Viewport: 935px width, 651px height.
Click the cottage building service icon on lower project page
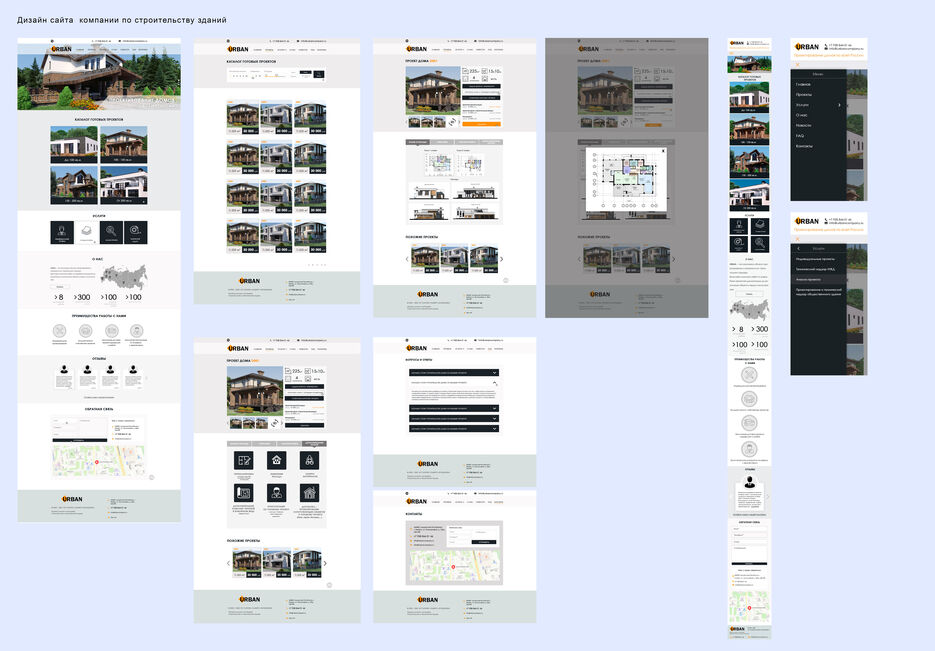[309, 493]
